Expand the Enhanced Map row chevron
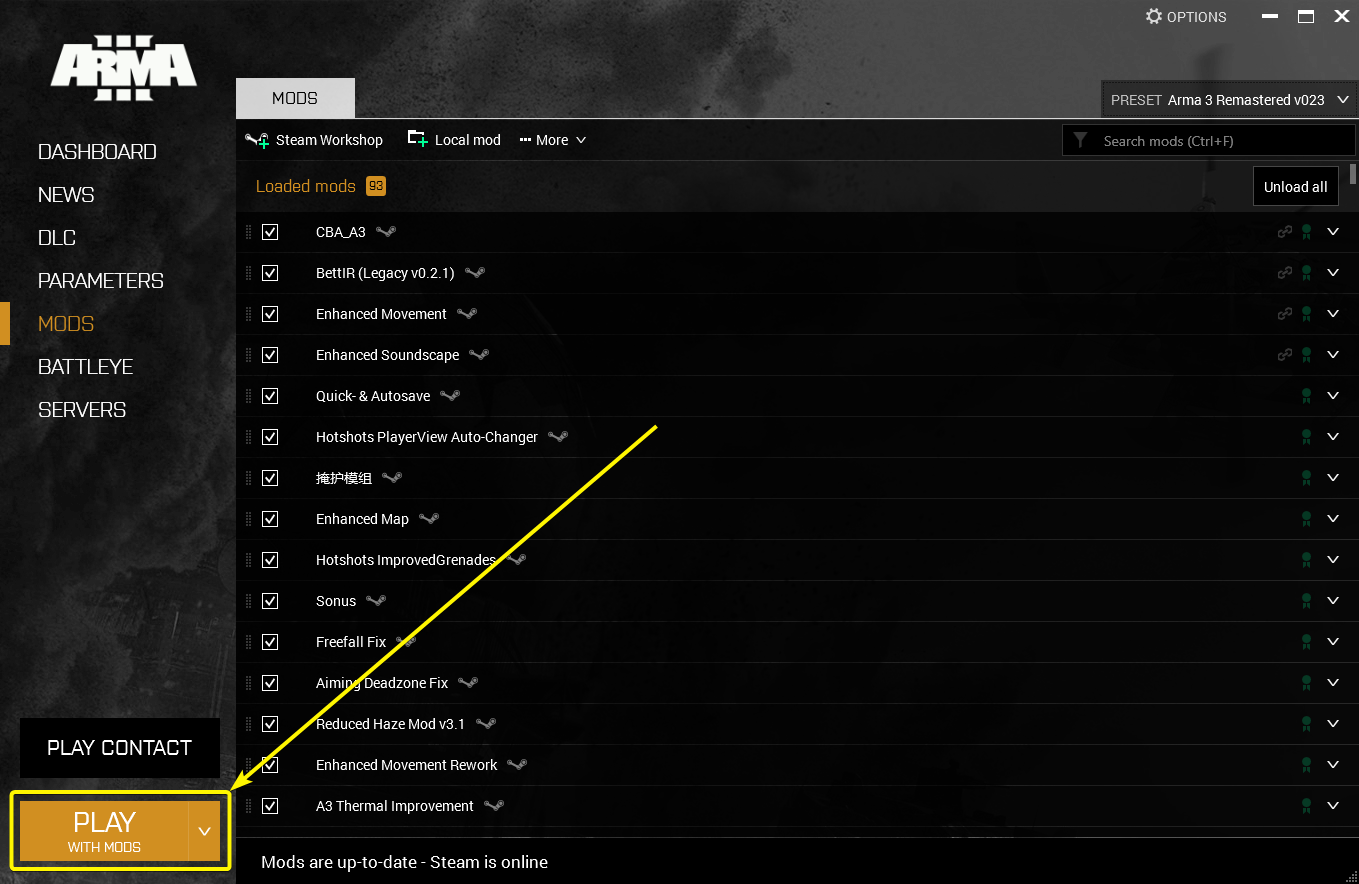 [x=1332, y=519]
